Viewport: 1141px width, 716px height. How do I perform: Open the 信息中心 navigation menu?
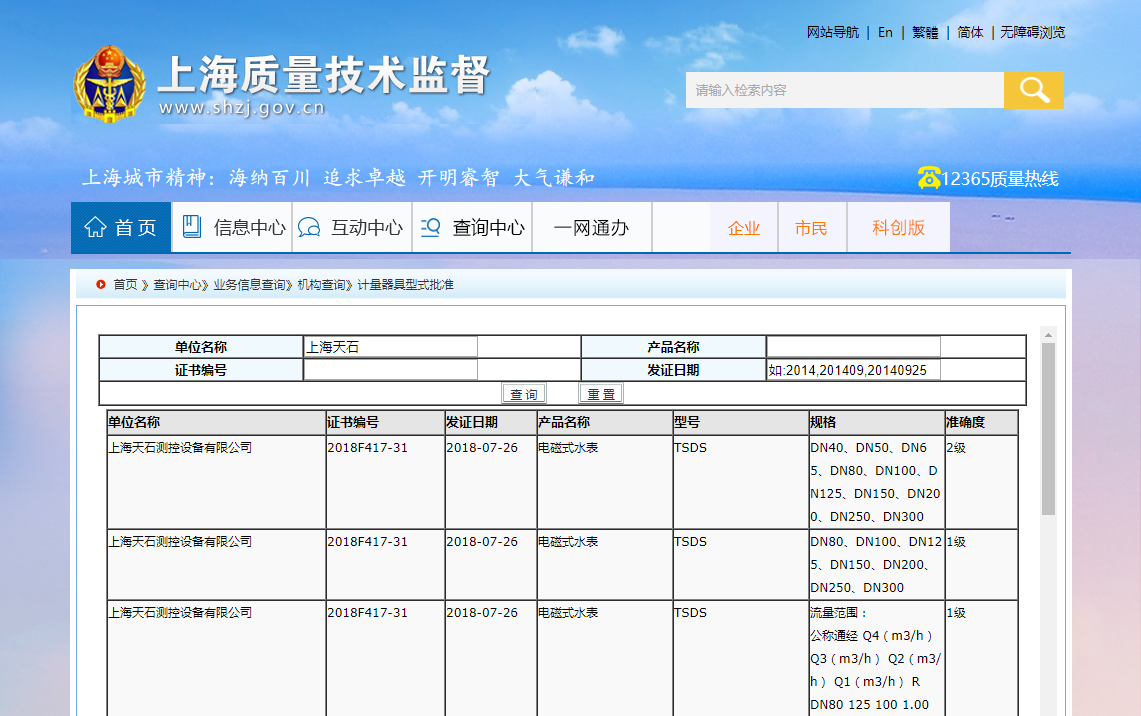coord(232,228)
